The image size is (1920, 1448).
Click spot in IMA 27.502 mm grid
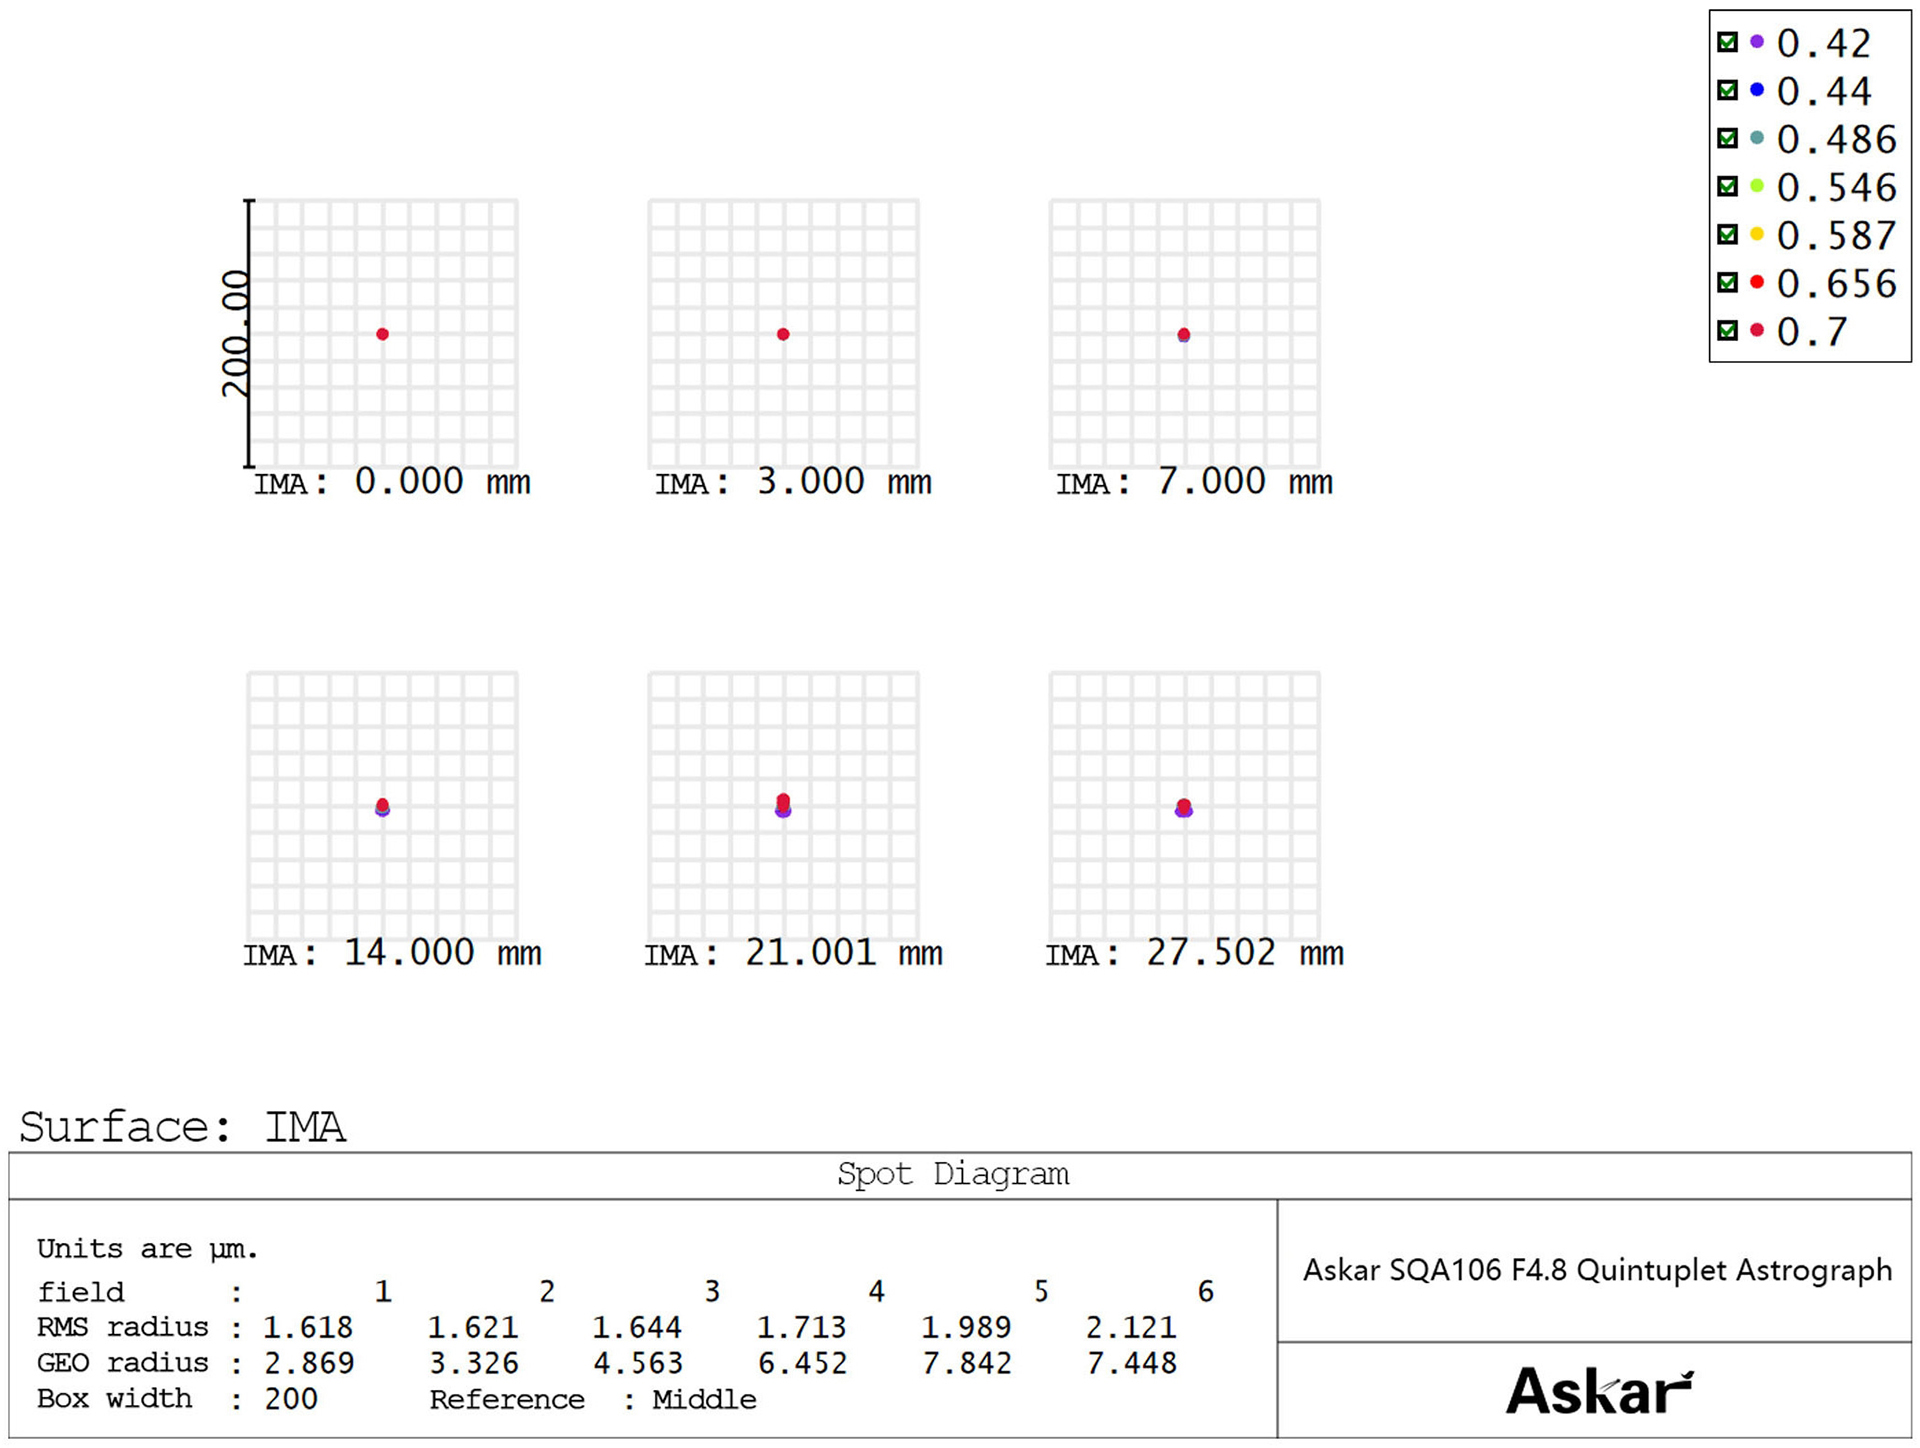(x=1184, y=807)
